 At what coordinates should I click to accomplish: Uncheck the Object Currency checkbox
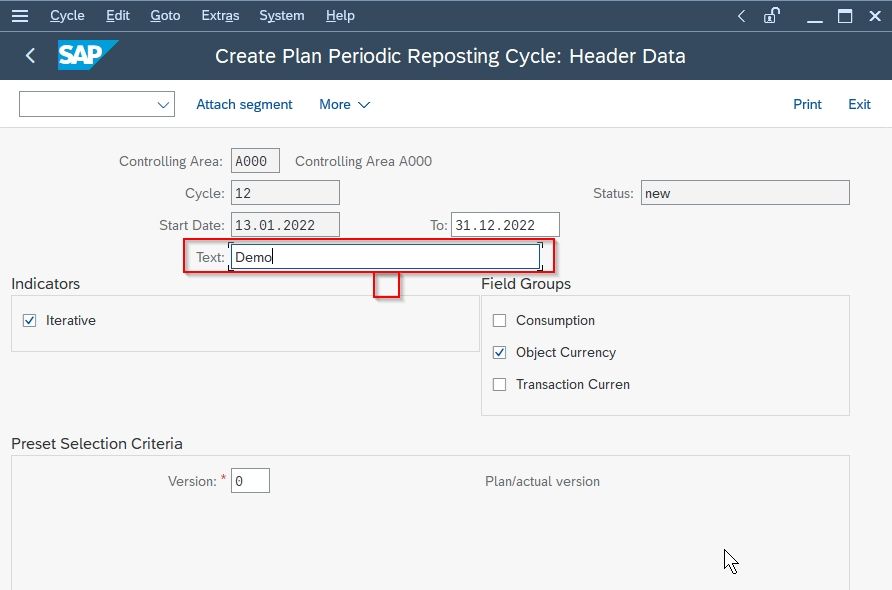pyautogui.click(x=499, y=353)
